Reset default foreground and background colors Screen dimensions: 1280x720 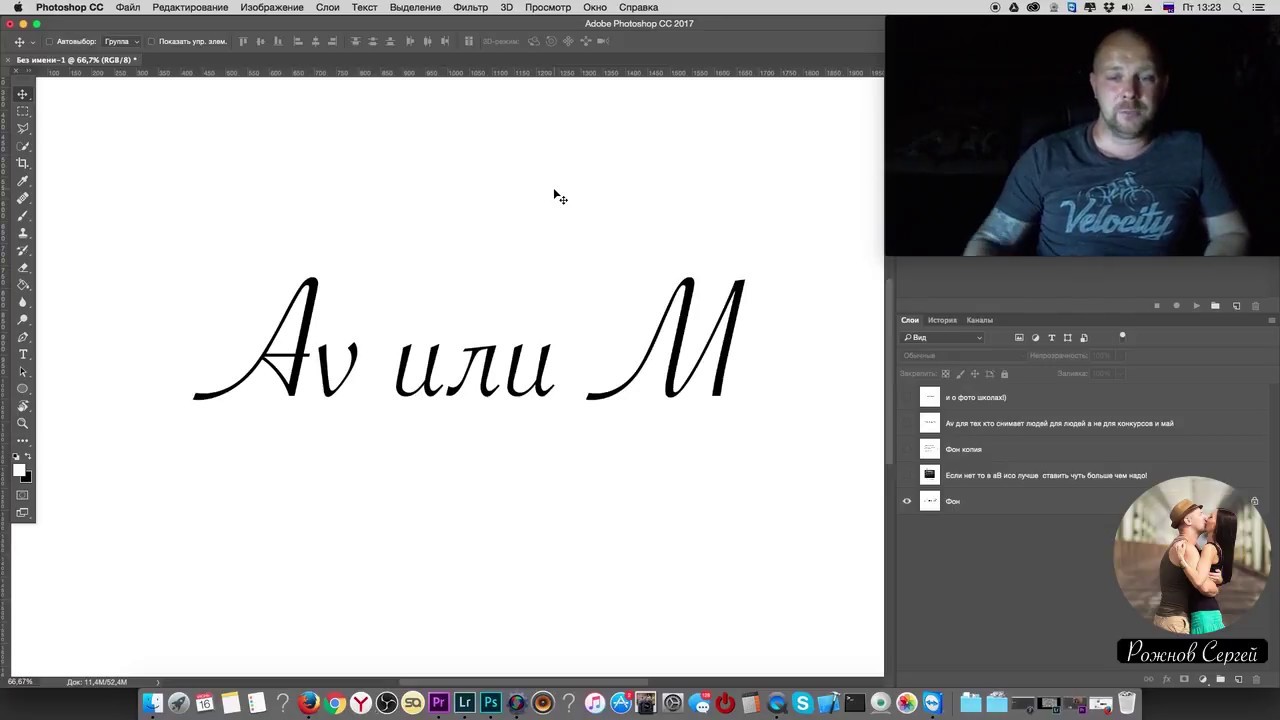tap(16, 457)
